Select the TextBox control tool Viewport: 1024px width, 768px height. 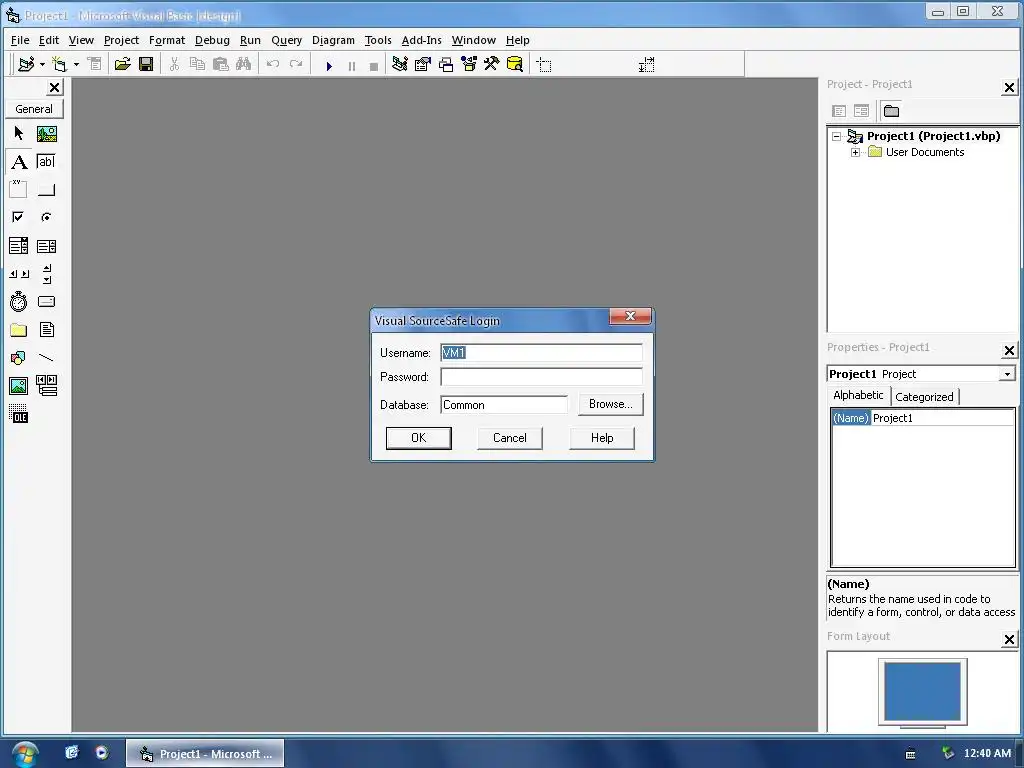coord(46,162)
